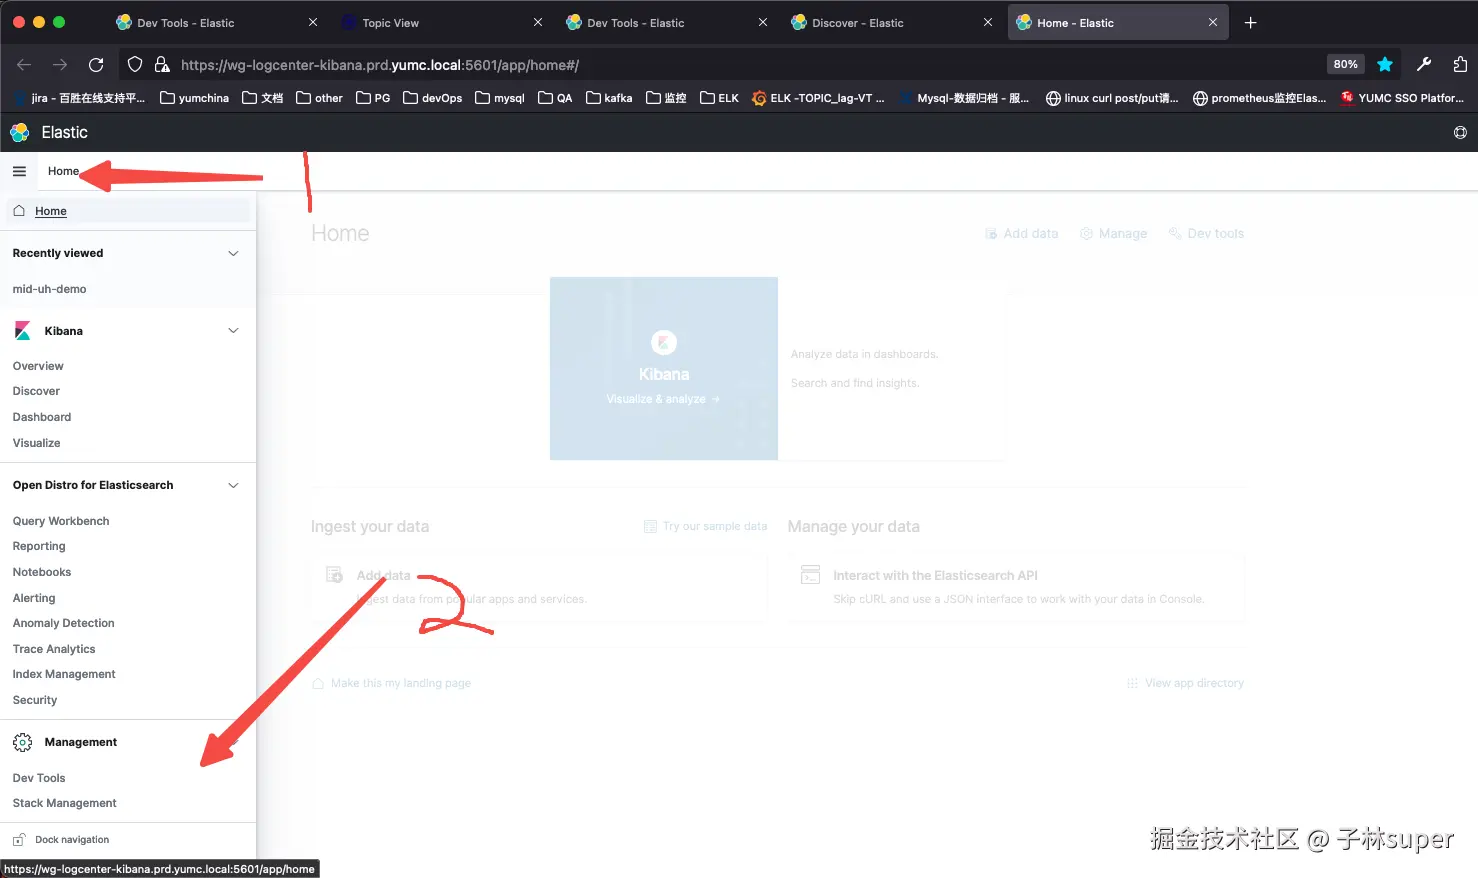
Task: Open the yumchina bookmarks folder
Action: point(194,98)
